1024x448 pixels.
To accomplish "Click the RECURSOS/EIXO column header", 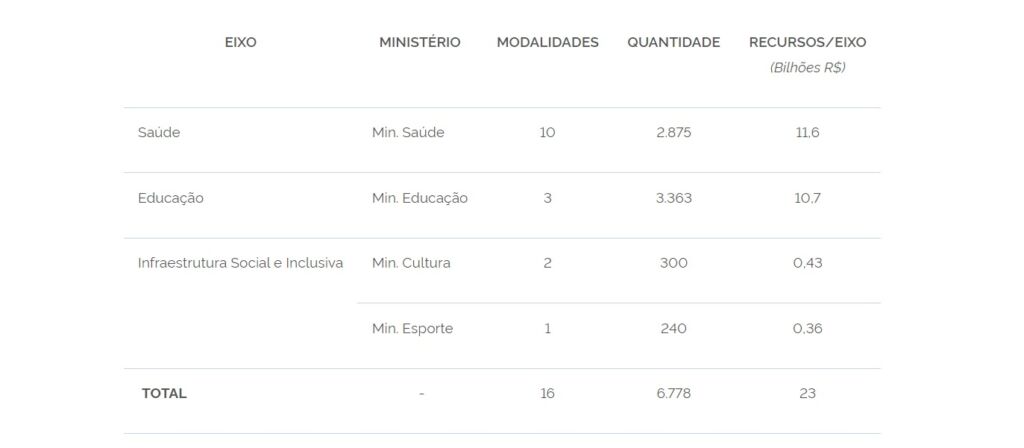I will (807, 42).
